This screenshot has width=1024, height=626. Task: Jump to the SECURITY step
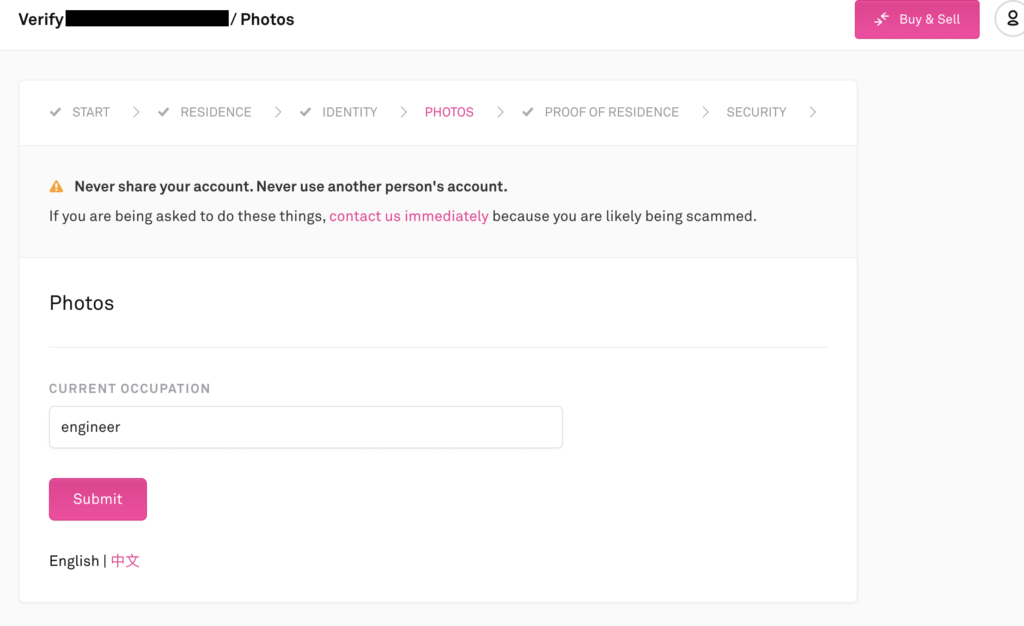coord(756,112)
